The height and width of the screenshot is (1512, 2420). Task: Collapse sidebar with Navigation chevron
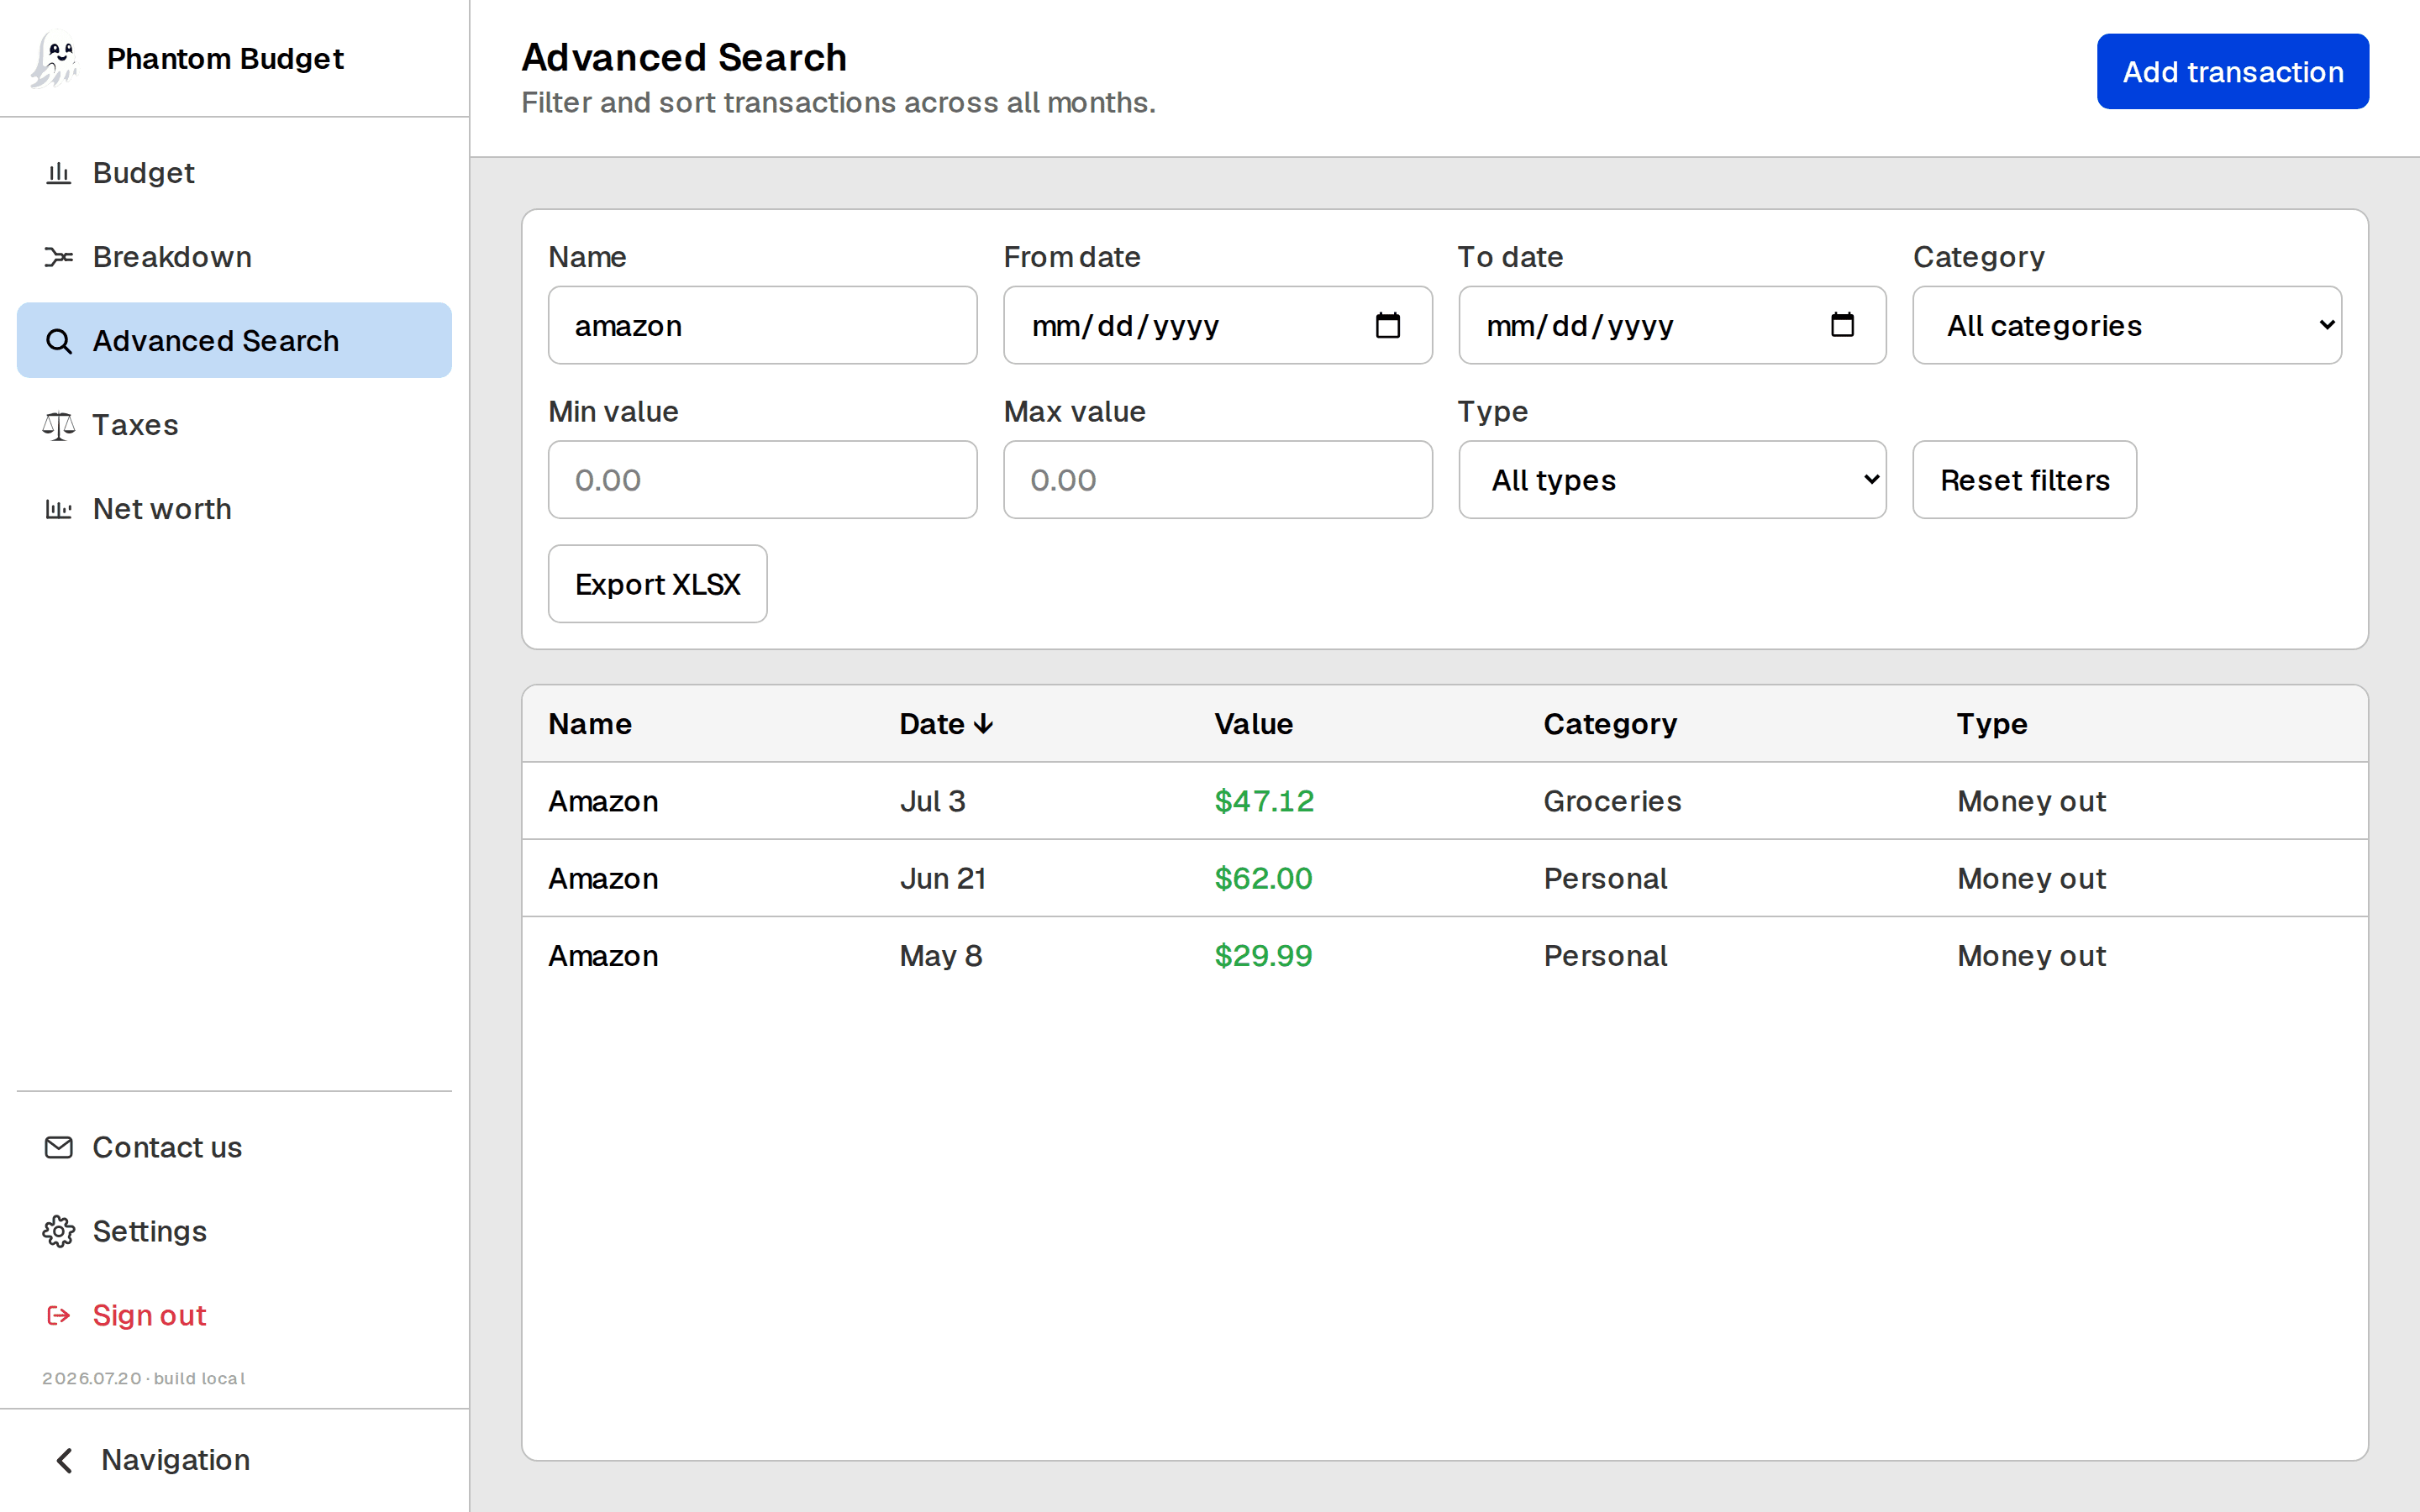(x=65, y=1460)
